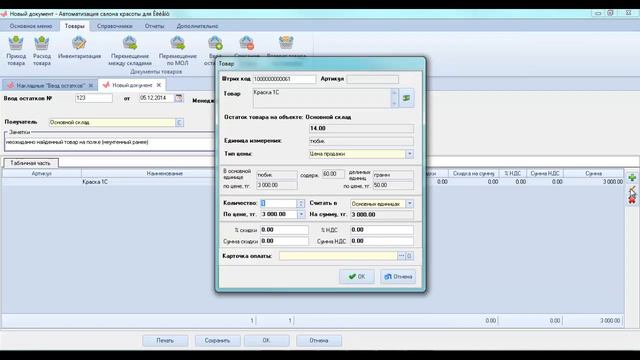Screen dimensions: 640x360
Task: Open the Дополнительно ribbon tab
Action: pyautogui.click(x=197, y=26)
